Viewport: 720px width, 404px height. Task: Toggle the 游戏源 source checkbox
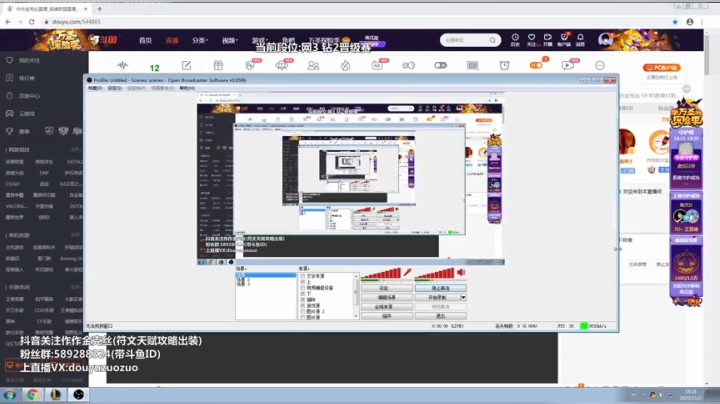click(303, 306)
